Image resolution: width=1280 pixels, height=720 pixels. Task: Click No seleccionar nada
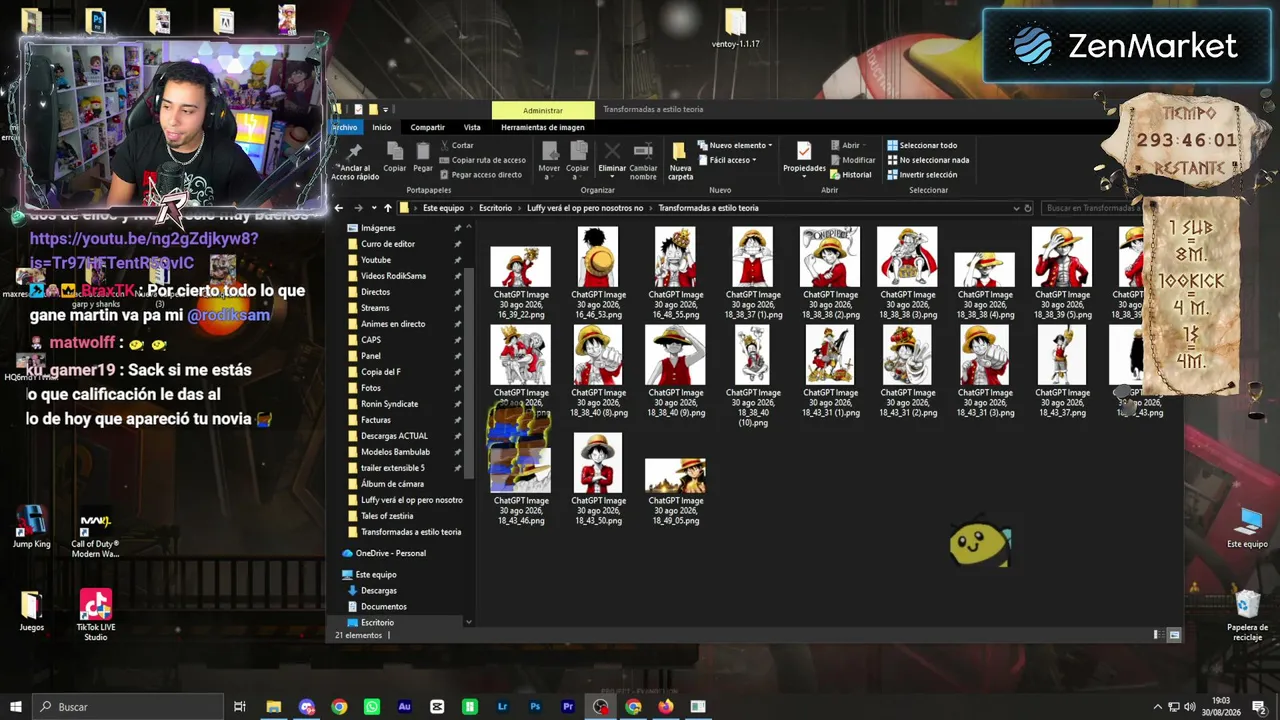point(927,160)
